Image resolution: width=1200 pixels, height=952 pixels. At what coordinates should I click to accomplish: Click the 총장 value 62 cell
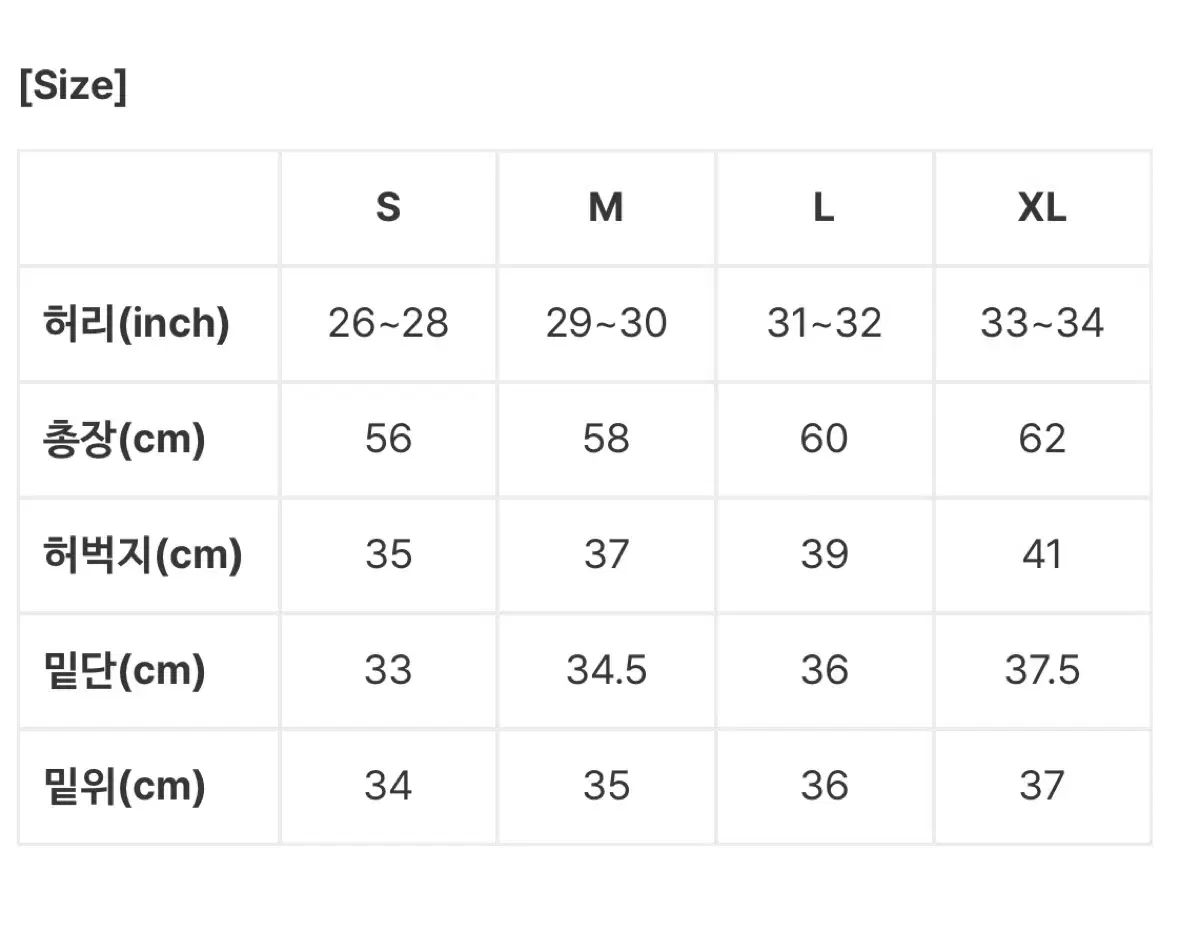[1042, 439]
